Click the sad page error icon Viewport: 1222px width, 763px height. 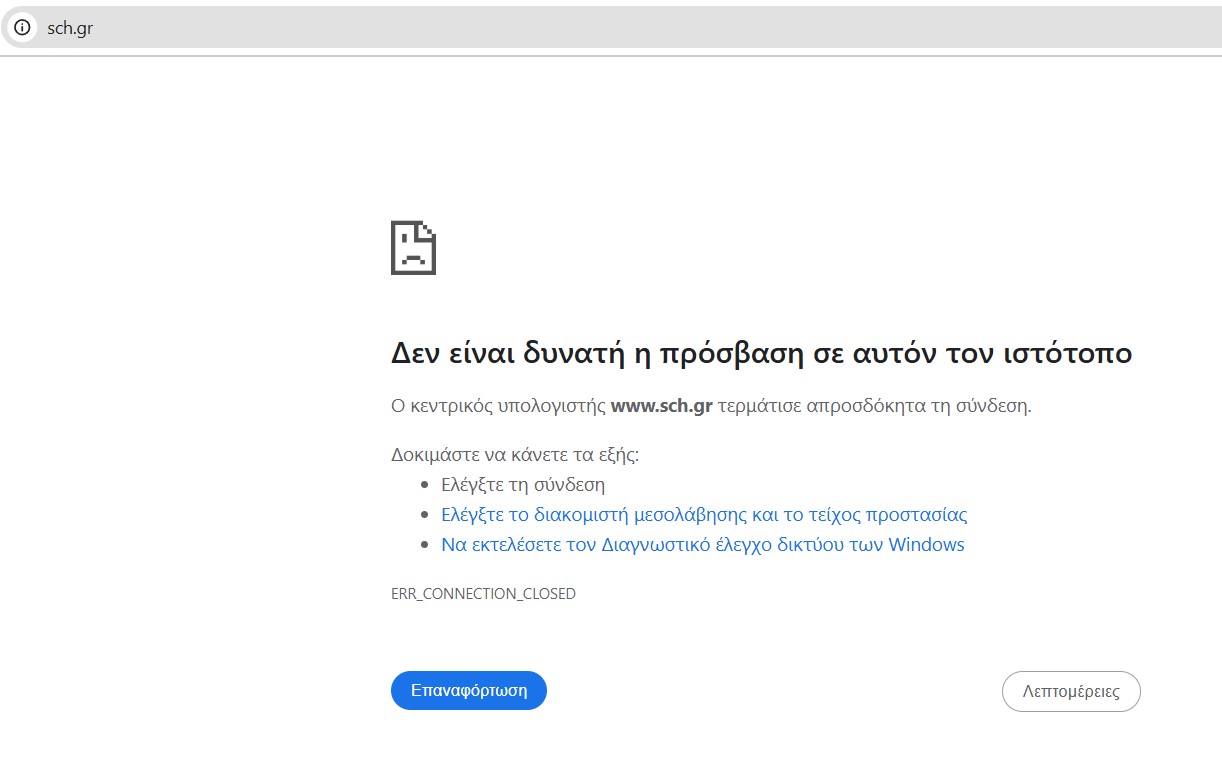413,248
